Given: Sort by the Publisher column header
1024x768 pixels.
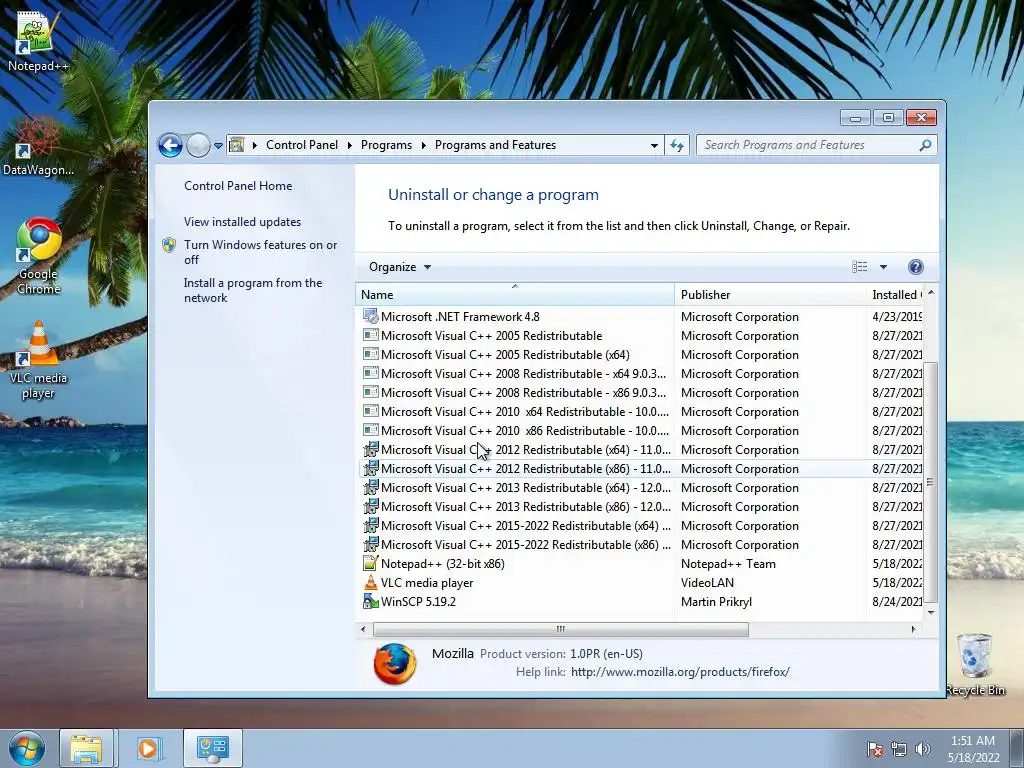Looking at the screenshot, I should (x=770, y=295).
